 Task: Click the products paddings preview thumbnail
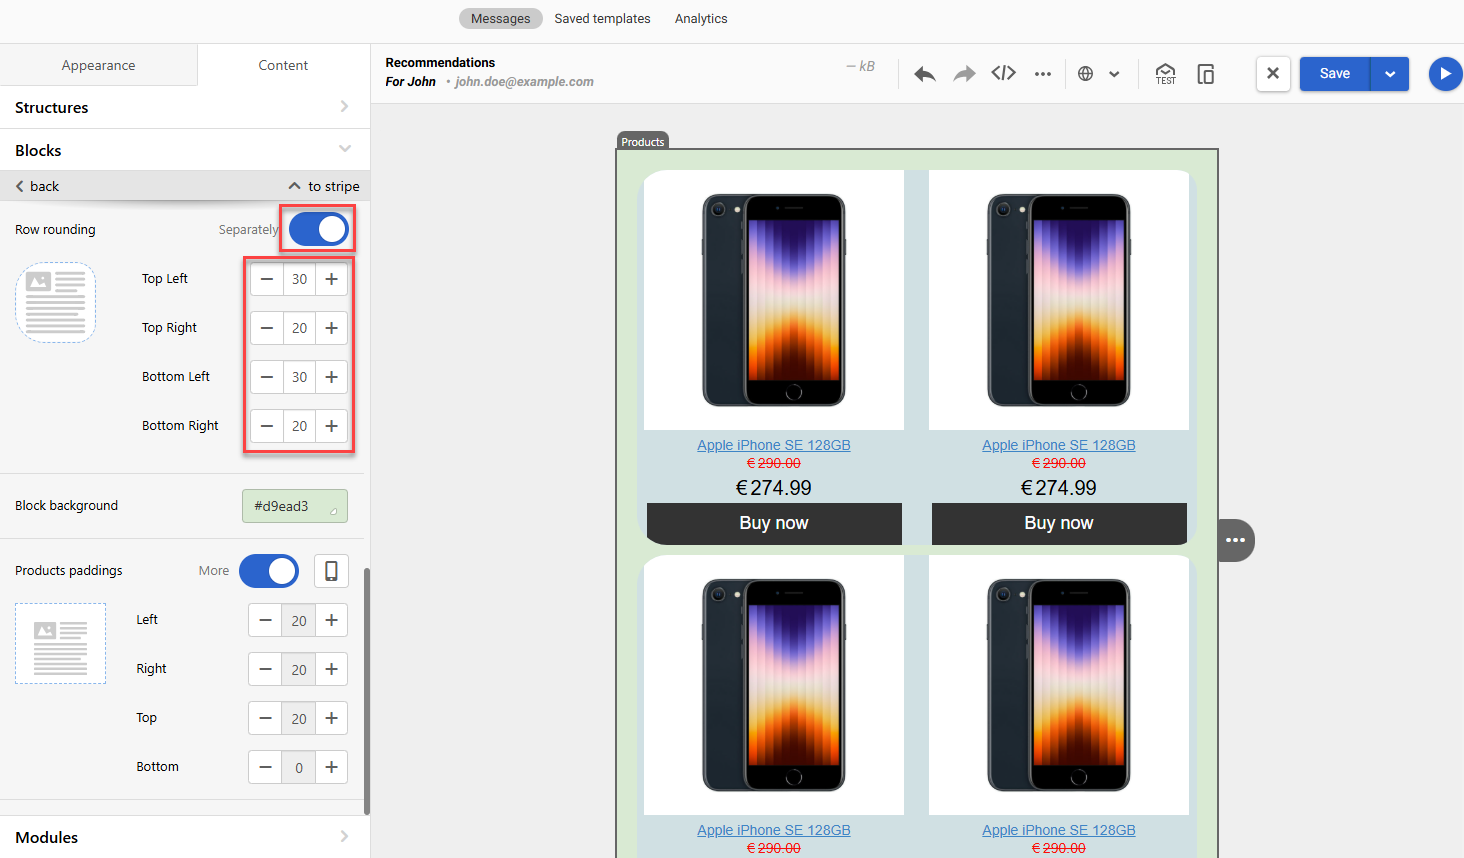tap(60, 643)
